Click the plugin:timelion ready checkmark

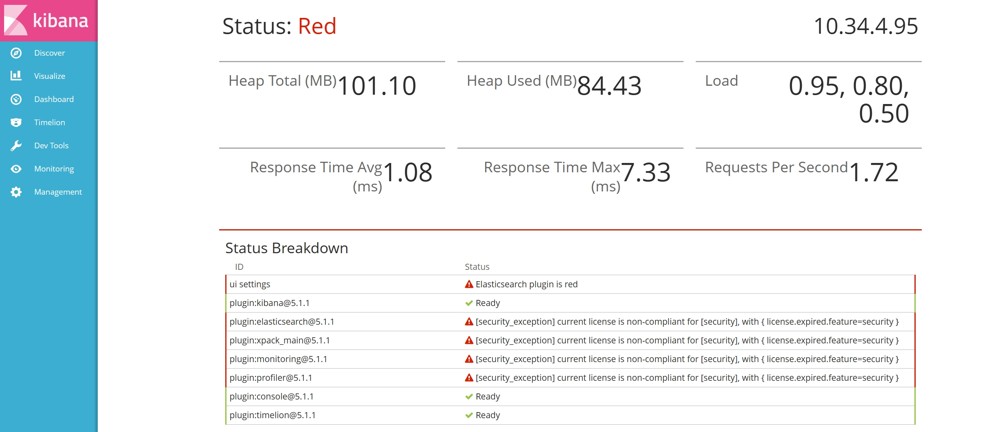[469, 415]
